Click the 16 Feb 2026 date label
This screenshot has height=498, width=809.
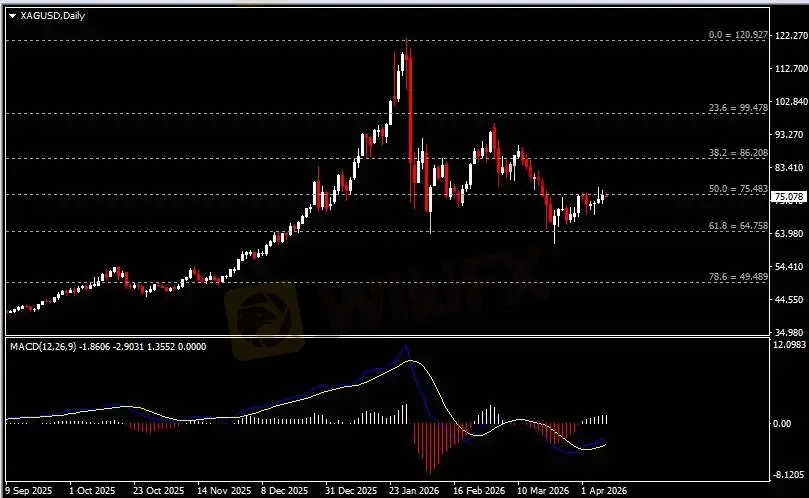click(x=479, y=490)
